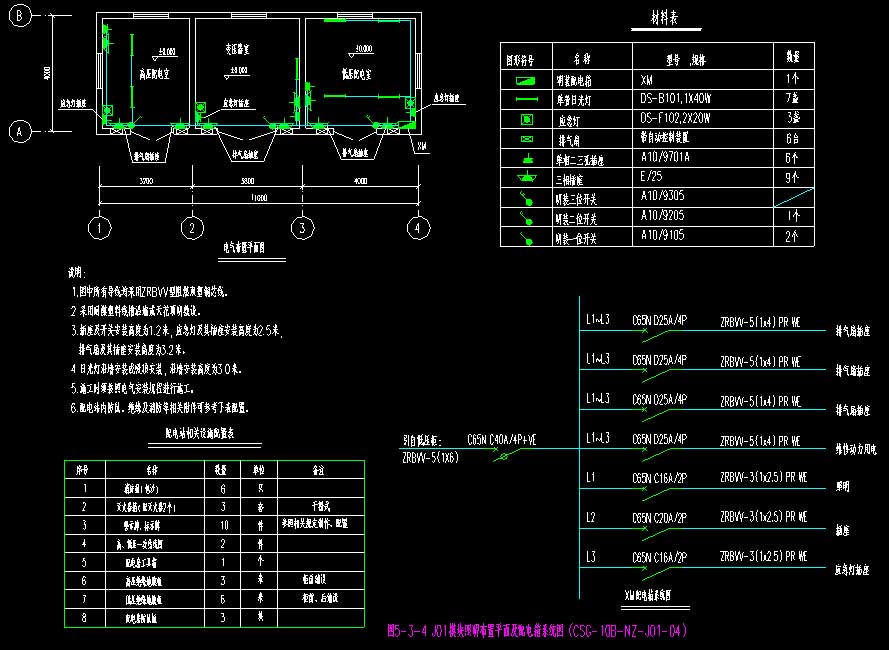The image size is (889, 650).
Task: Click the "数量" column header in the materials table
Action: pyautogui.click(x=793, y=56)
